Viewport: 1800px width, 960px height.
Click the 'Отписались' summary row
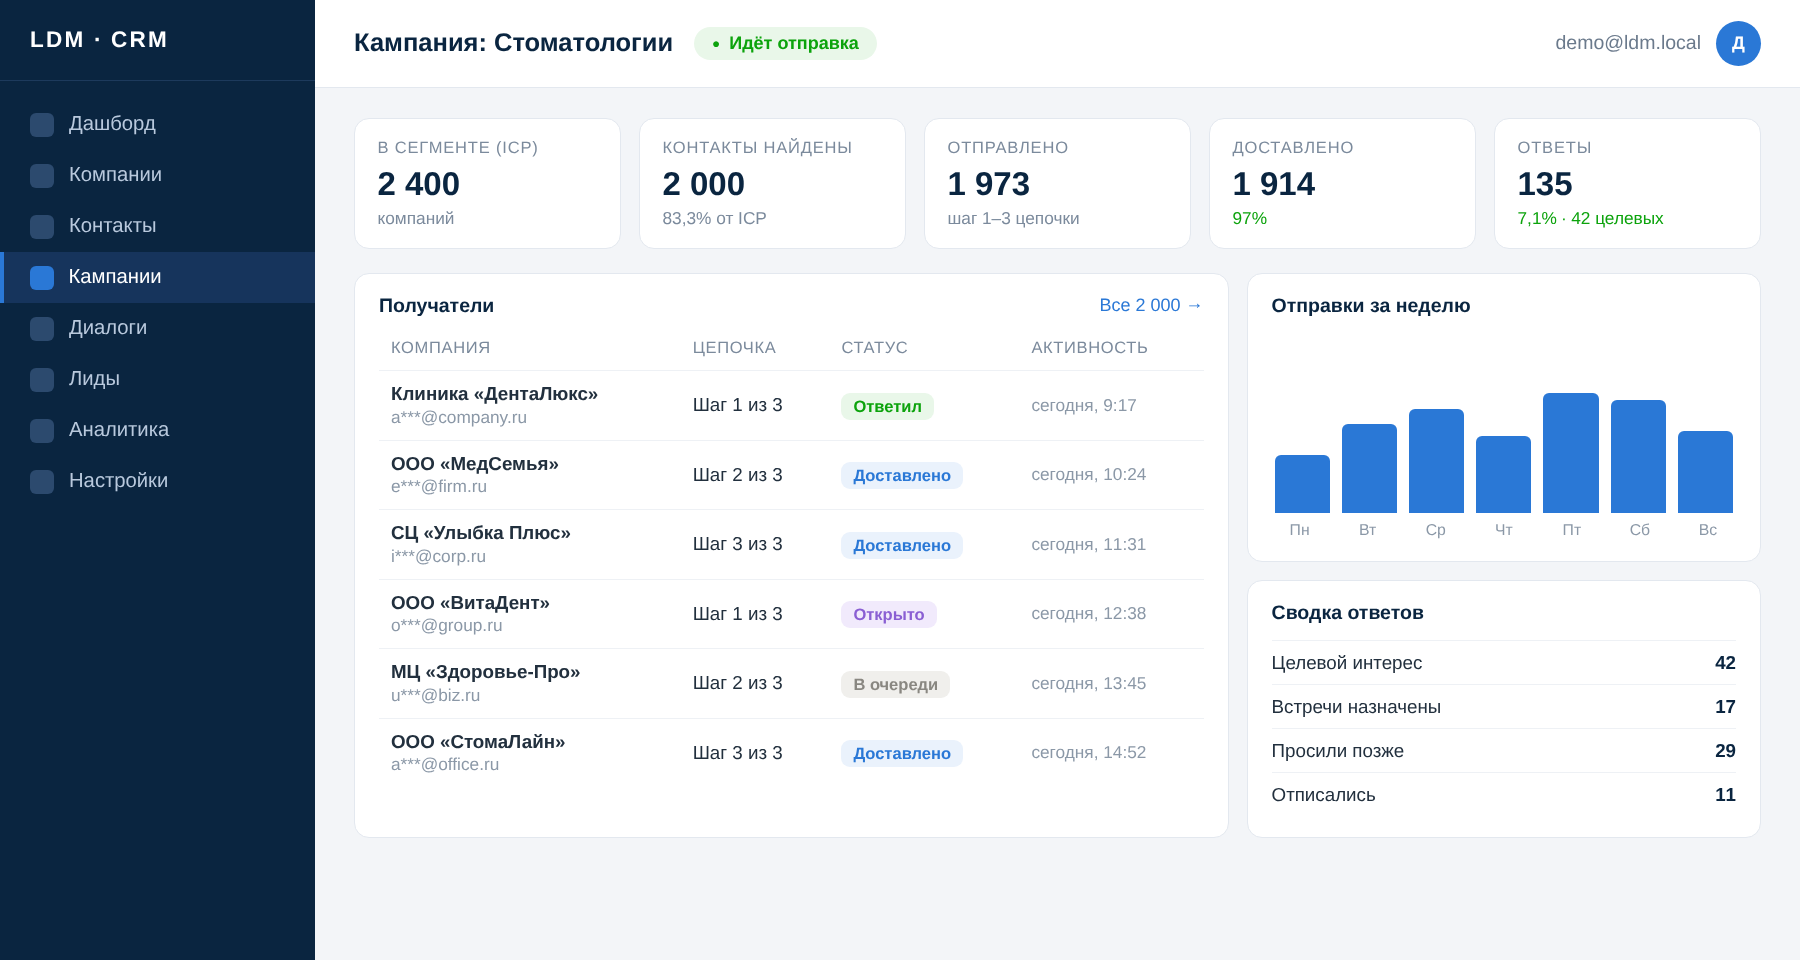[x=1503, y=795]
